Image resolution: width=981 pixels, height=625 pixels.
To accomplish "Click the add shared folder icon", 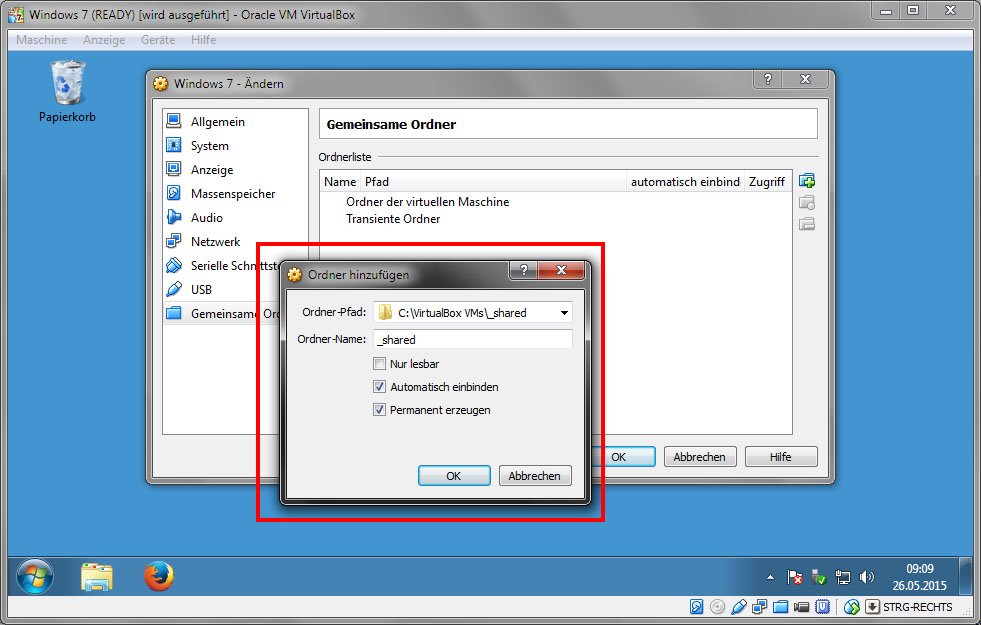I will point(807,181).
